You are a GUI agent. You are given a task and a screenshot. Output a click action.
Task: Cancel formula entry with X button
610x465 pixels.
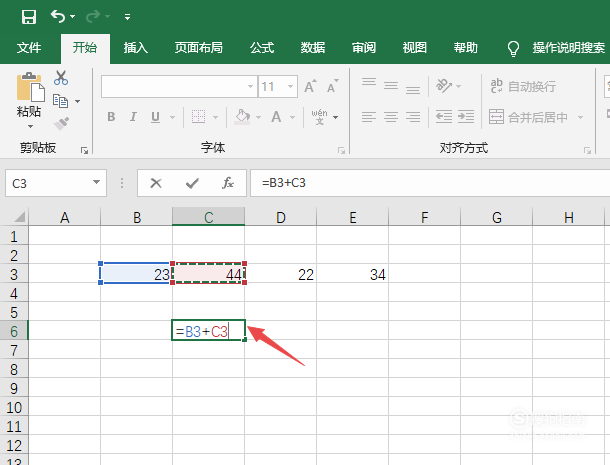156,183
